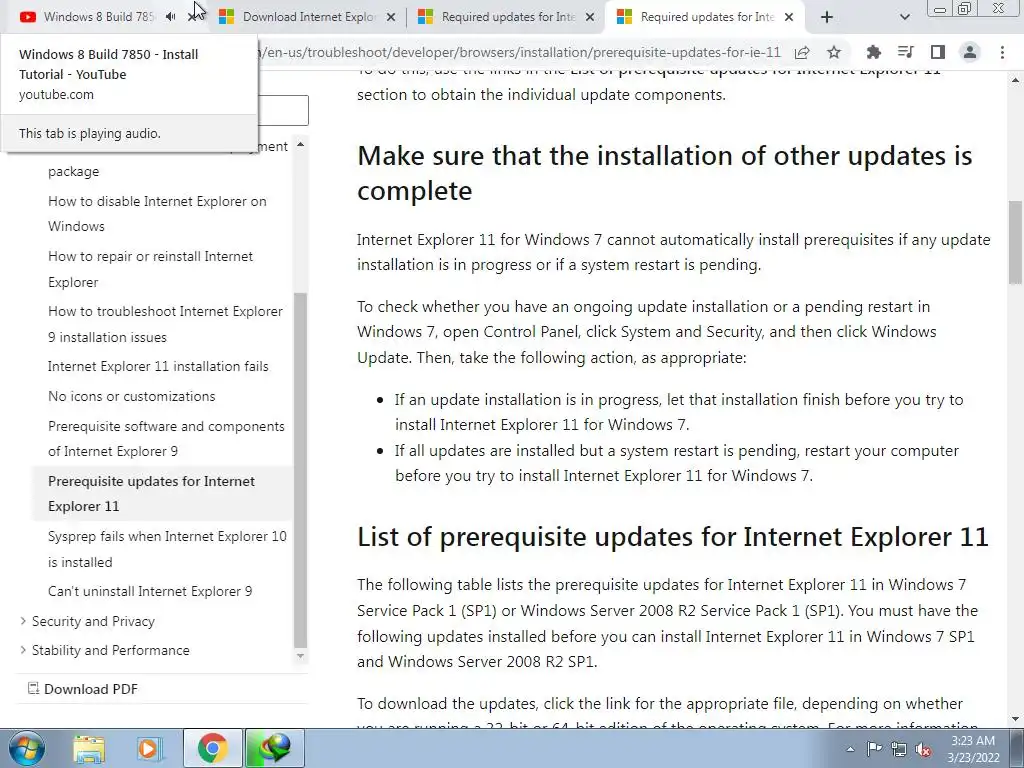Click heading Make sure that the installation
This screenshot has width=1024, height=768.
click(665, 173)
